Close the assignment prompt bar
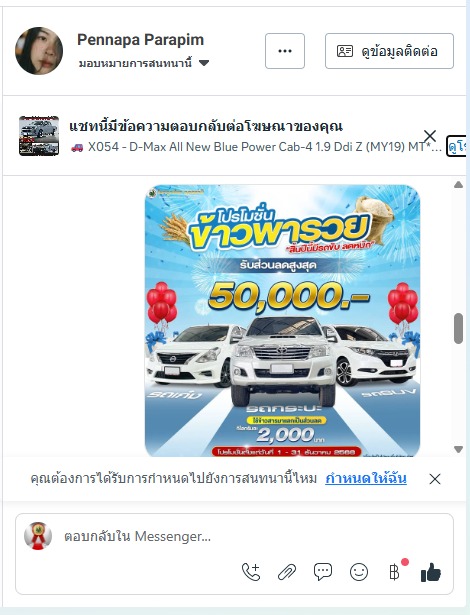The width and height of the screenshot is (470, 615). click(435, 479)
